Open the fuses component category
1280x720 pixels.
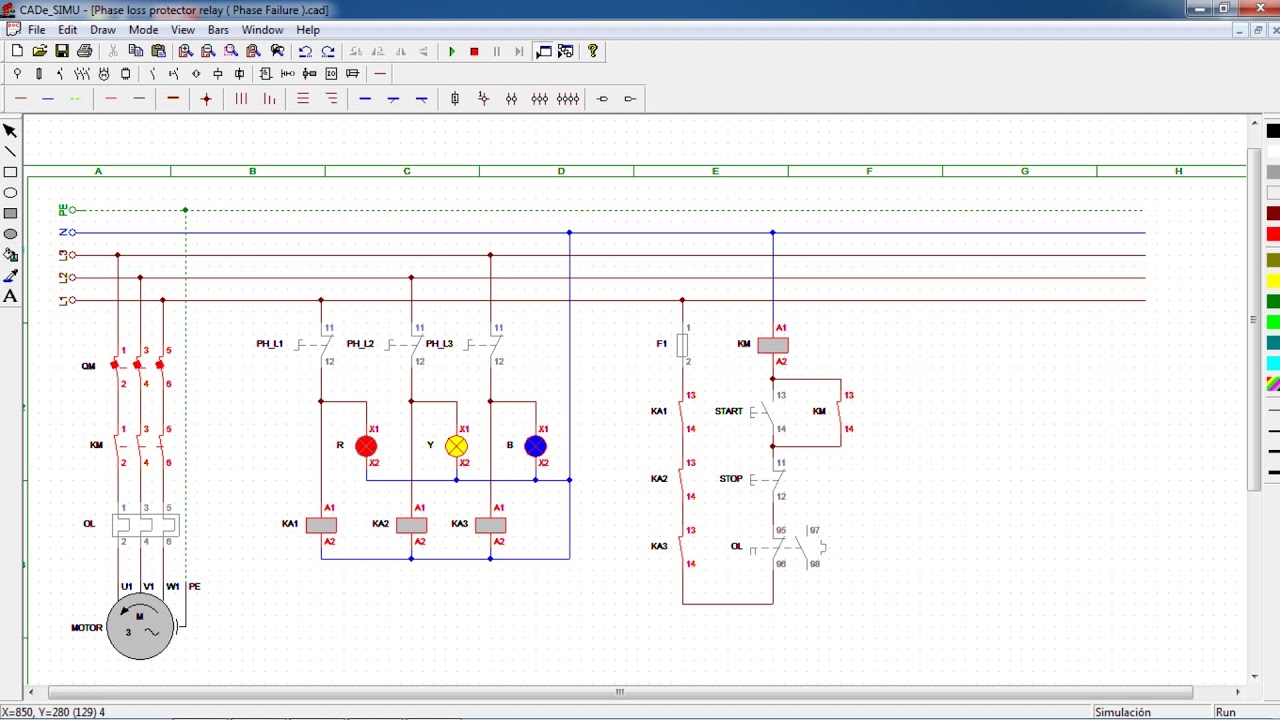point(39,74)
